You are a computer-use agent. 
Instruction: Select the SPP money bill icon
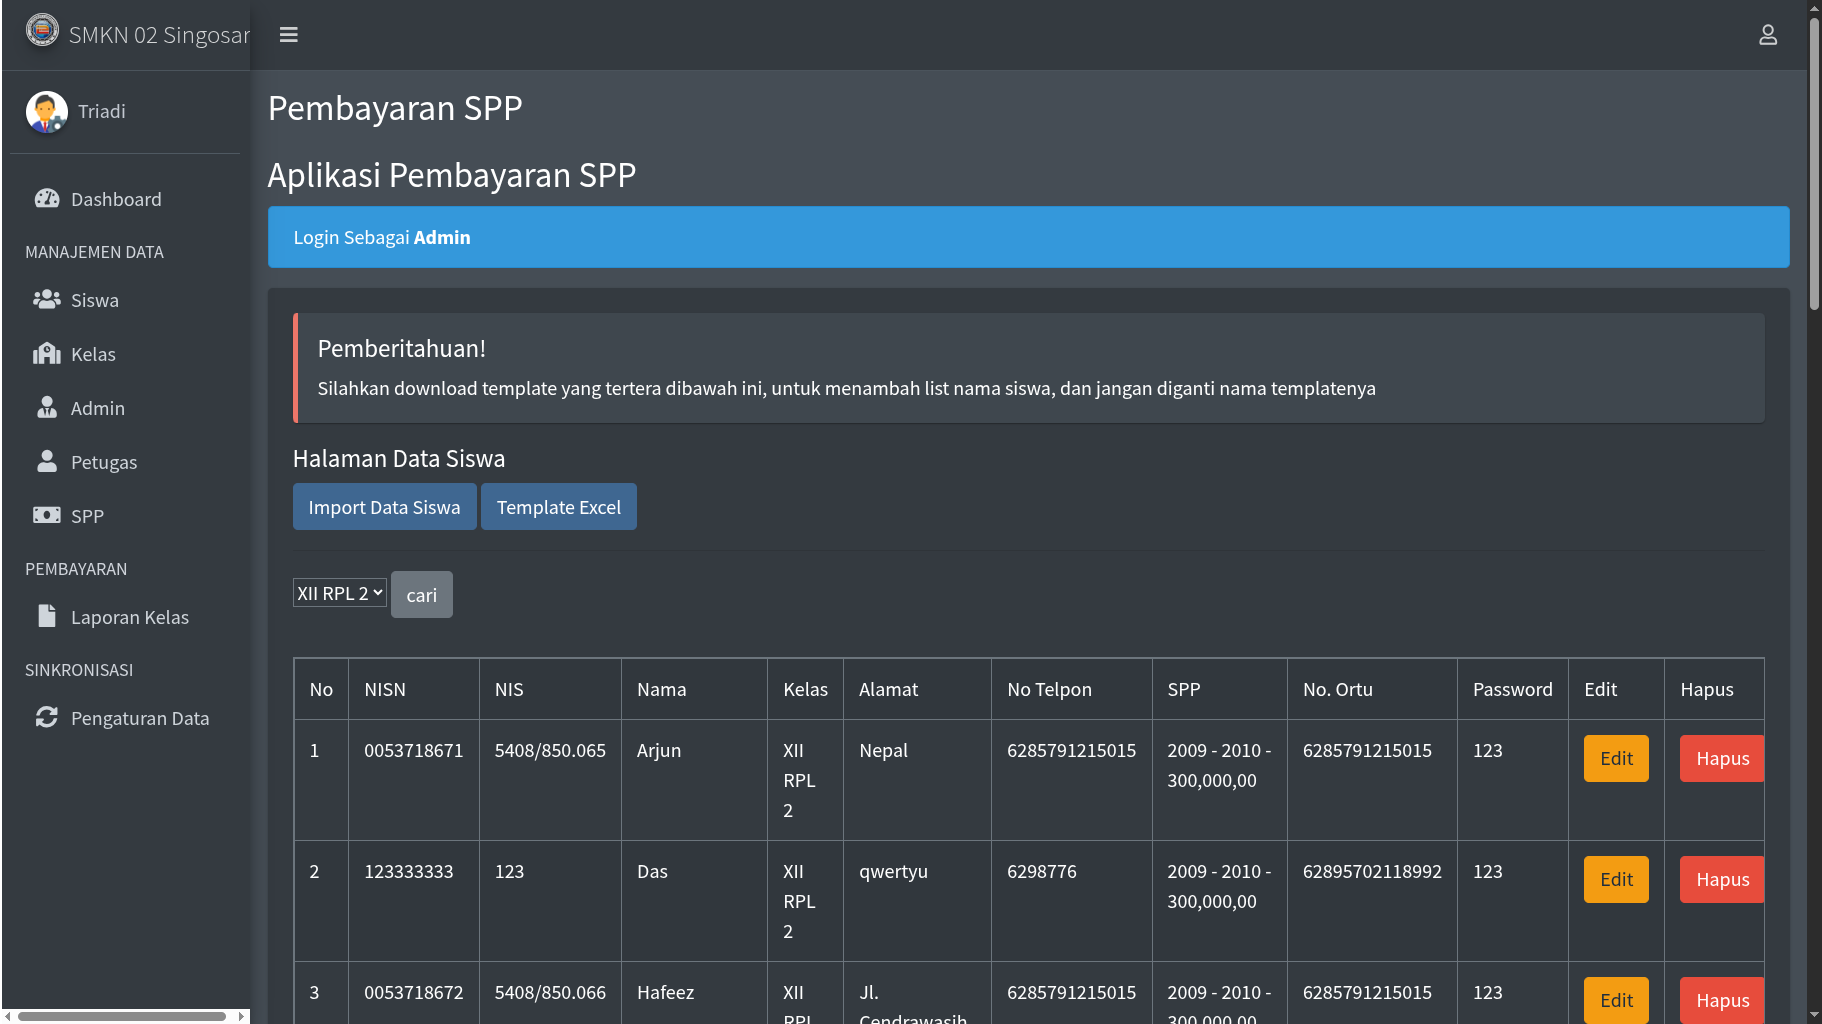coord(47,516)
